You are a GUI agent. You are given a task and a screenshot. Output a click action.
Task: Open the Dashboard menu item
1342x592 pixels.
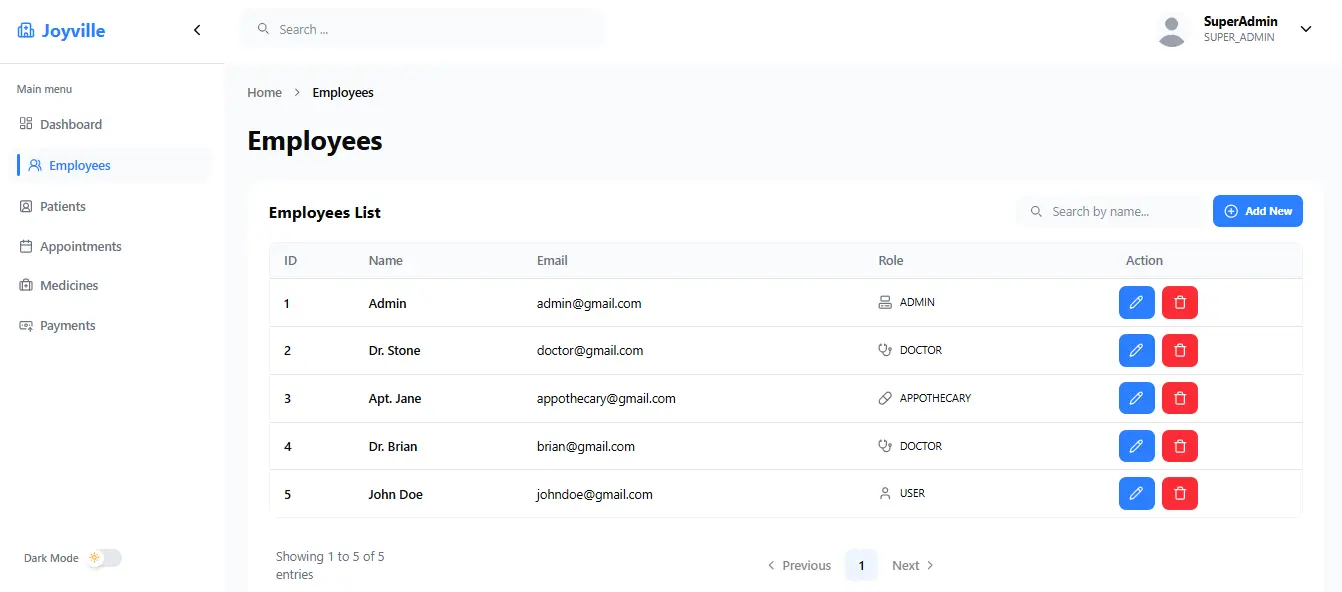click(x=70, y=124)
